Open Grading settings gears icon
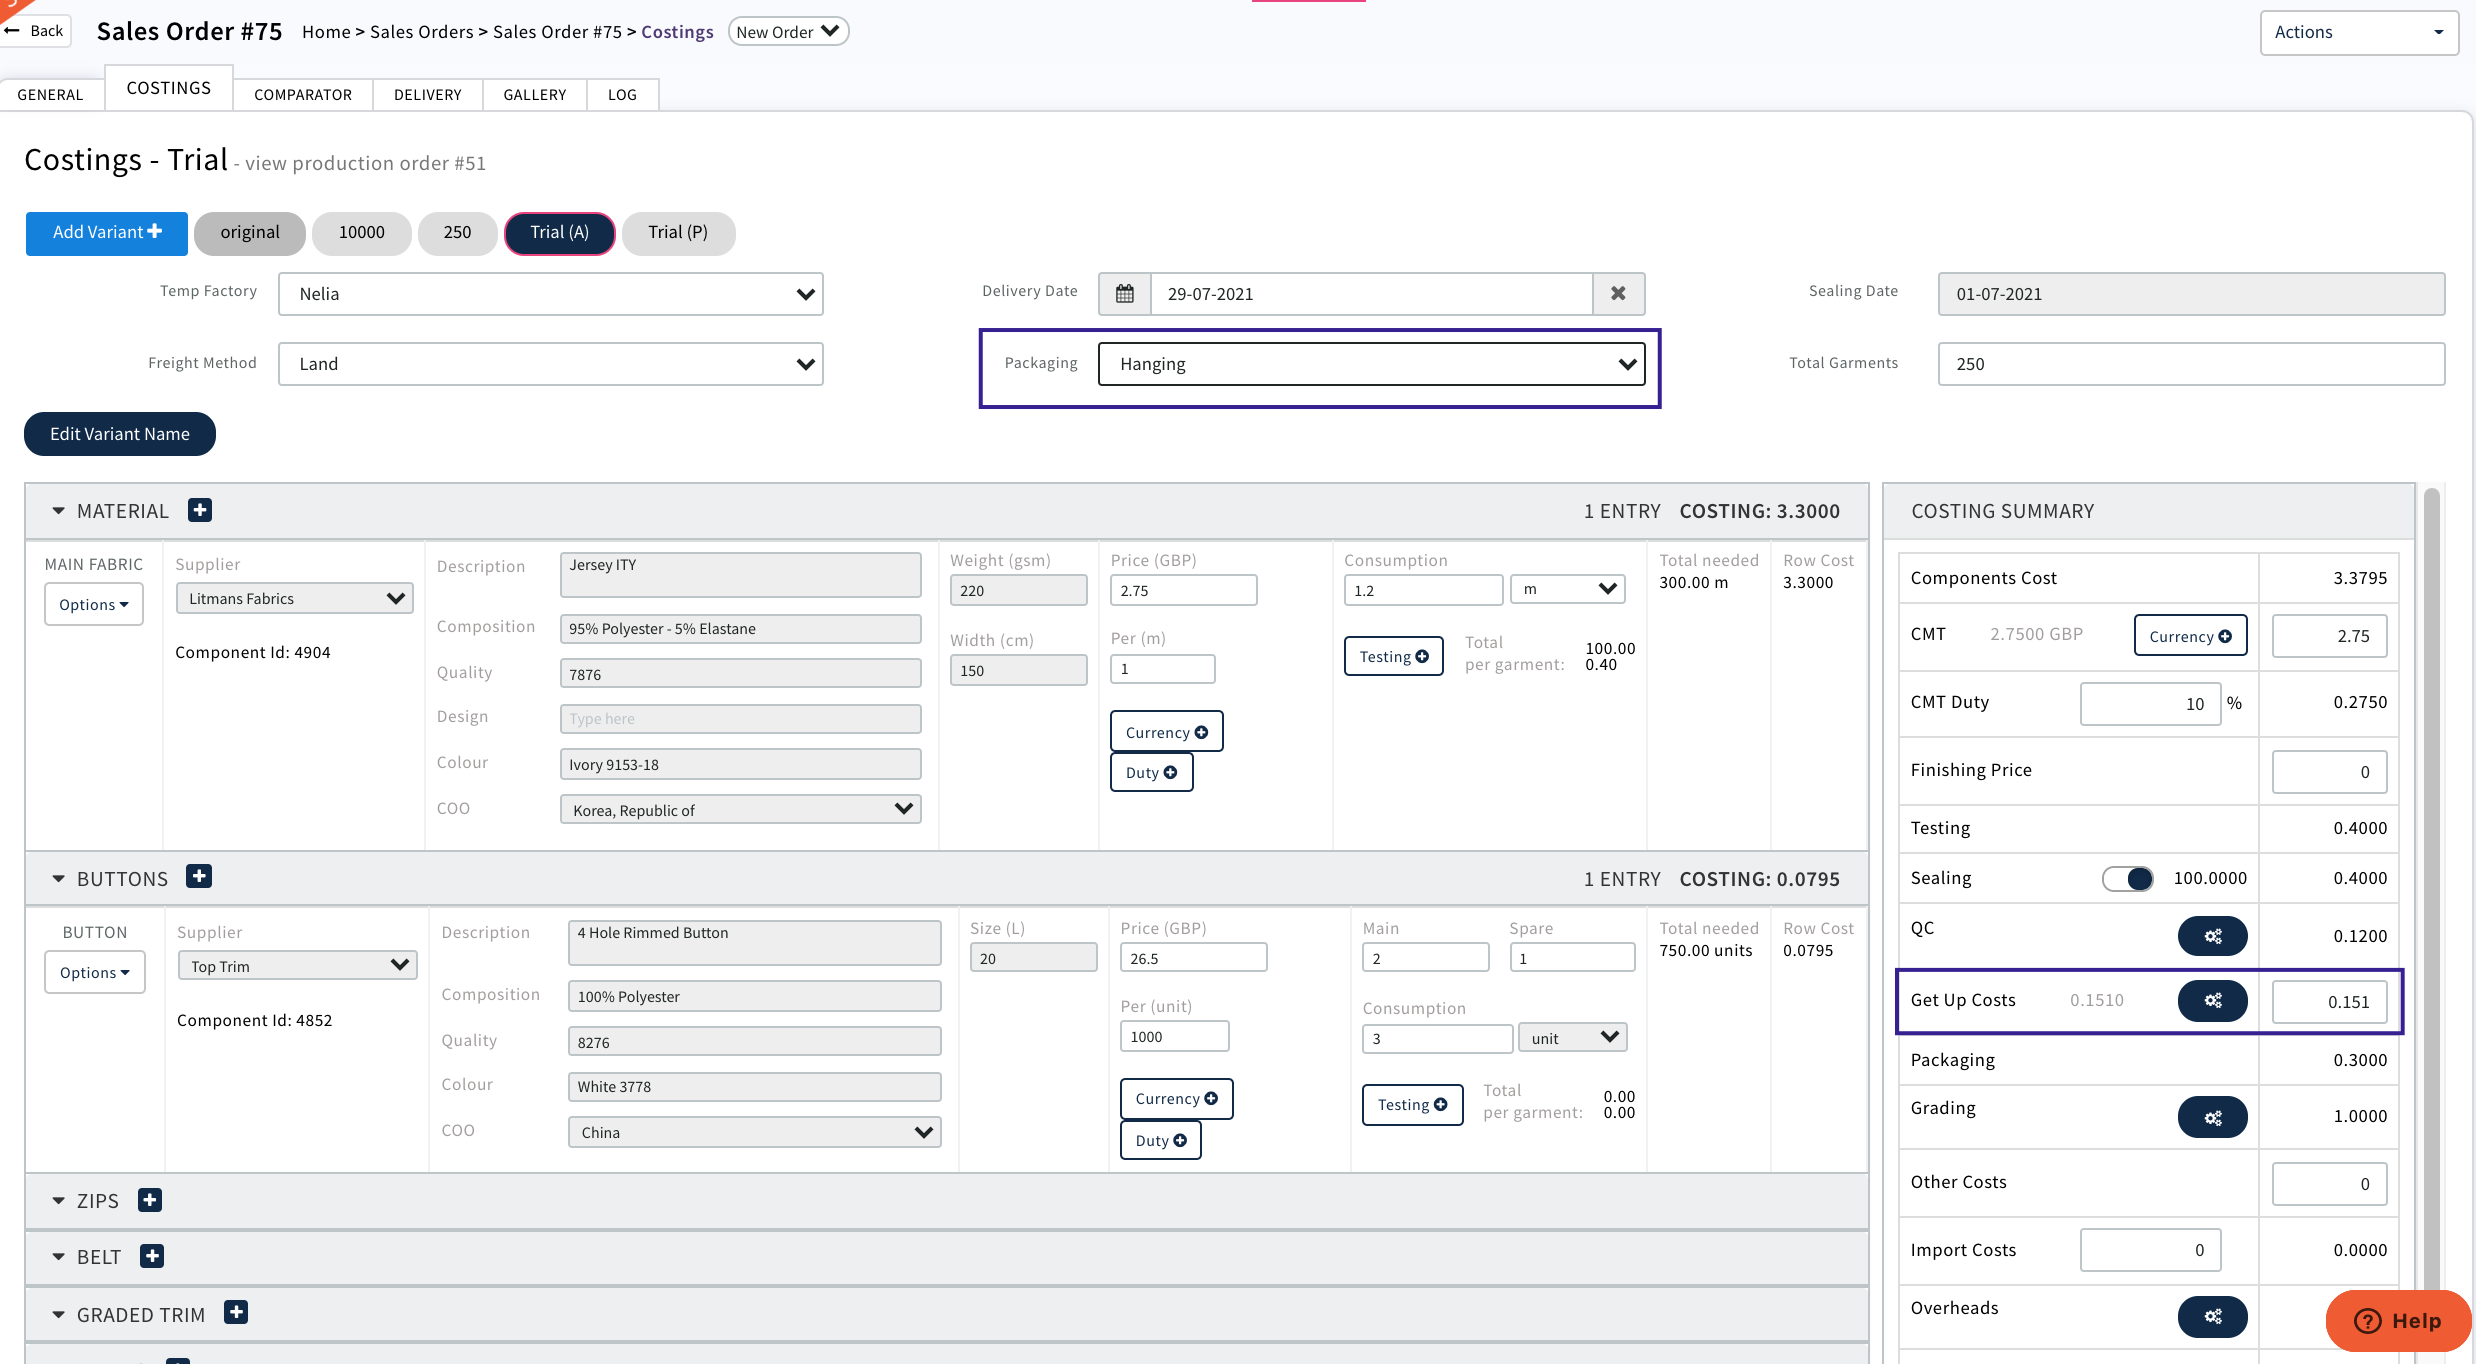The width and height of the screenshot is (2476, 1364). (x=2212, y=1117)
